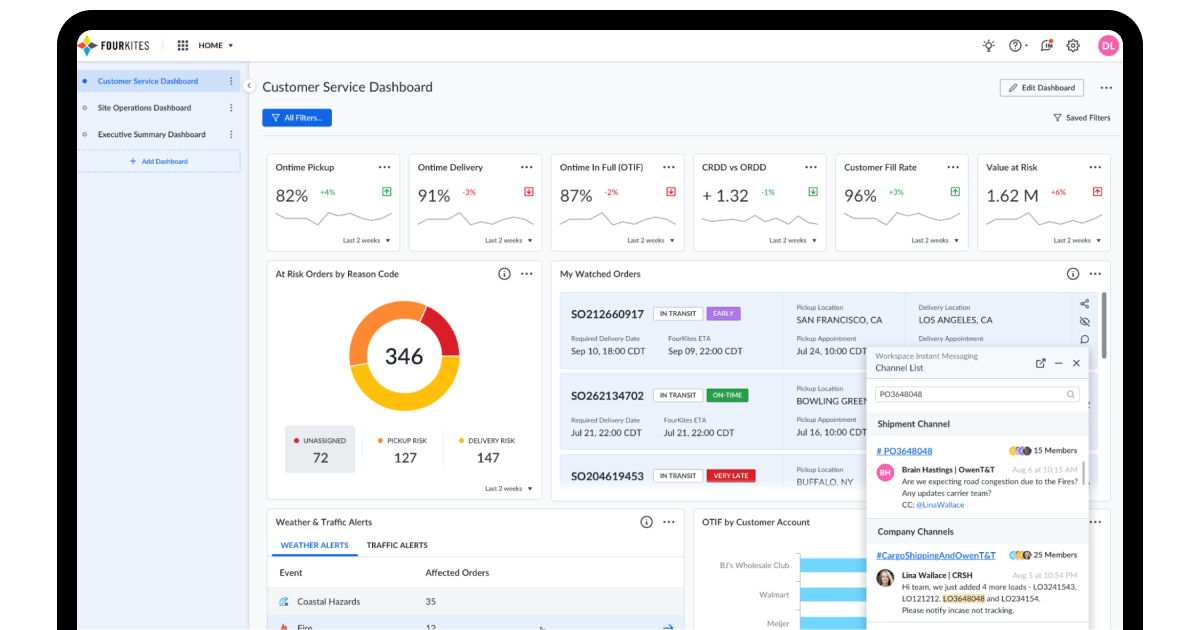This screenshot has height=630, width=1200.
Task: Switch to TRAFFIC ALERTS tab
Action: [397, 546]
